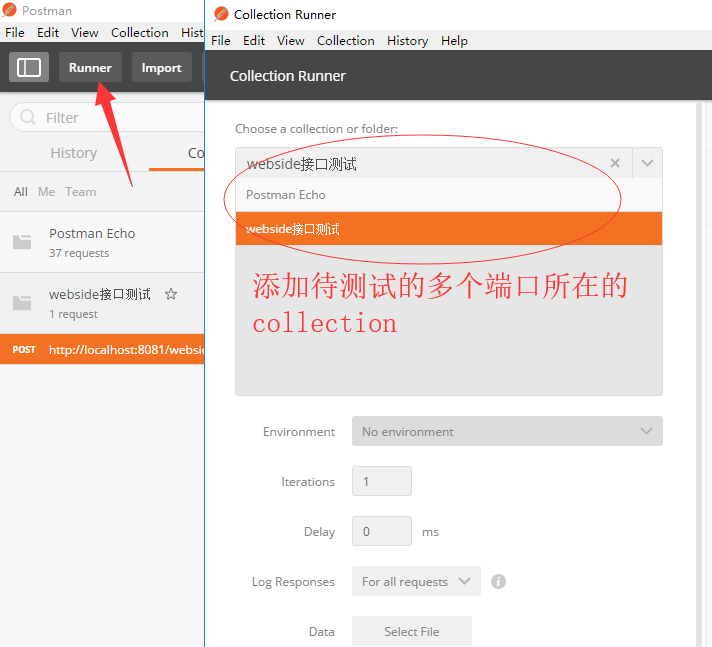Open Log Responses dropdown 'For all requests'

416,581
